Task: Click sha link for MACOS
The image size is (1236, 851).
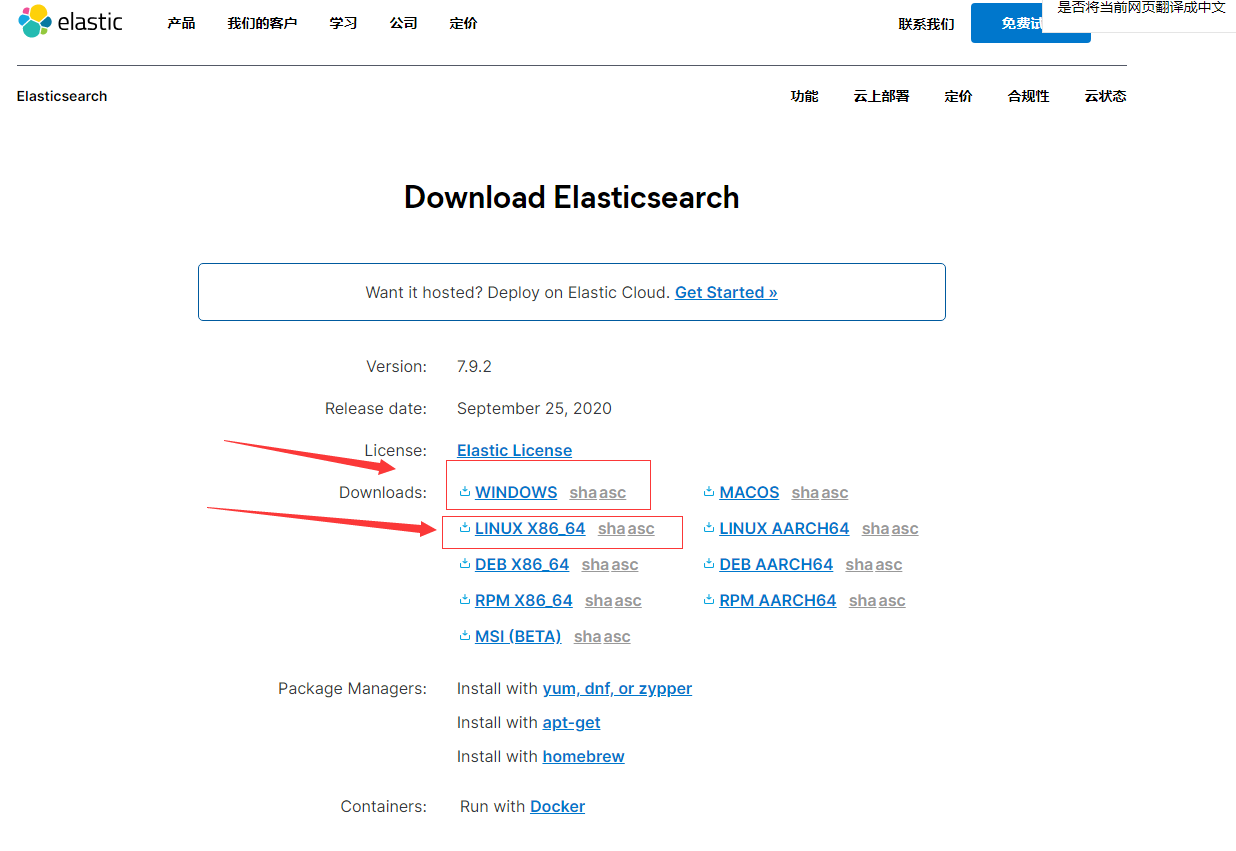Action: pos(805,492)
